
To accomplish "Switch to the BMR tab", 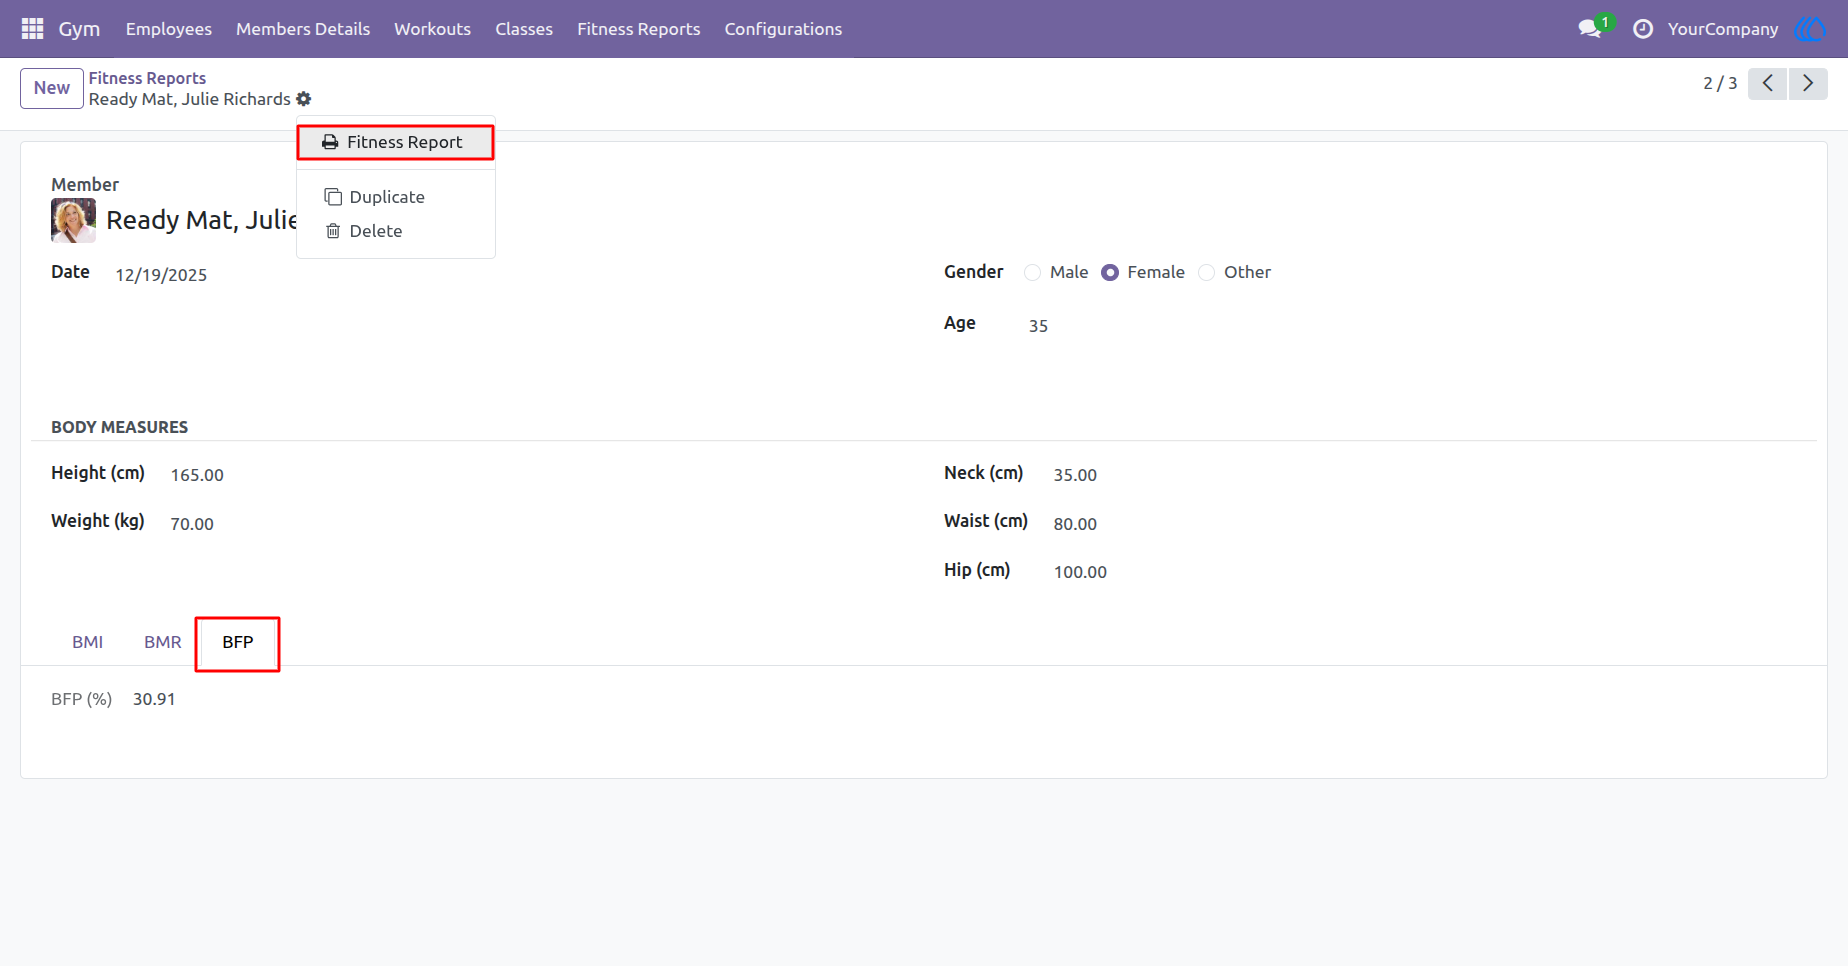I will [x=163, y=642].
